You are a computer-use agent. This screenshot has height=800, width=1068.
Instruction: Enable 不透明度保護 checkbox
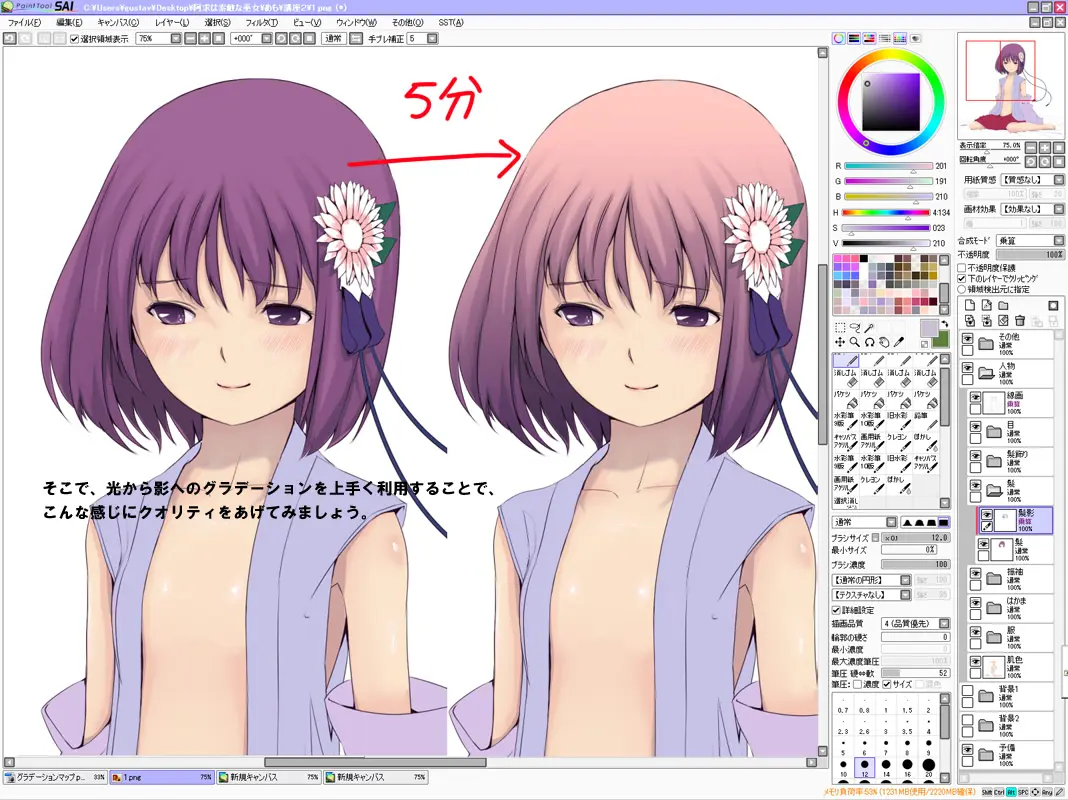(962, 268)
